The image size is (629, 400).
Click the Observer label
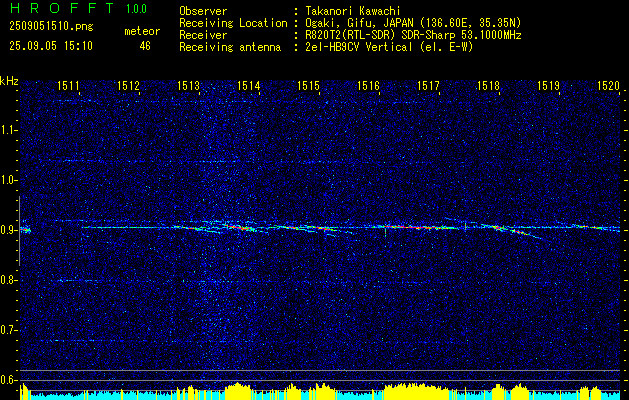[x=203, y=11]
